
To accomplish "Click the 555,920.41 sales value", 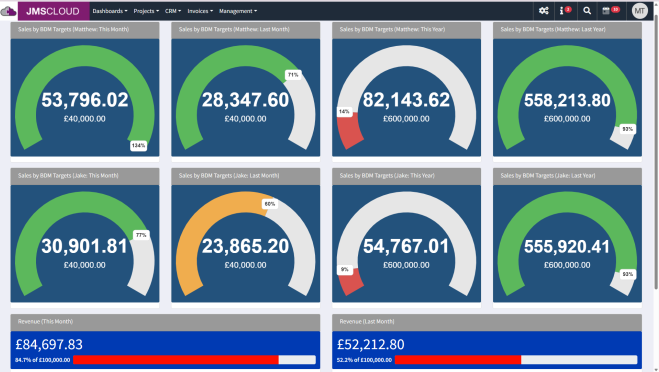I will pos(567,246).
